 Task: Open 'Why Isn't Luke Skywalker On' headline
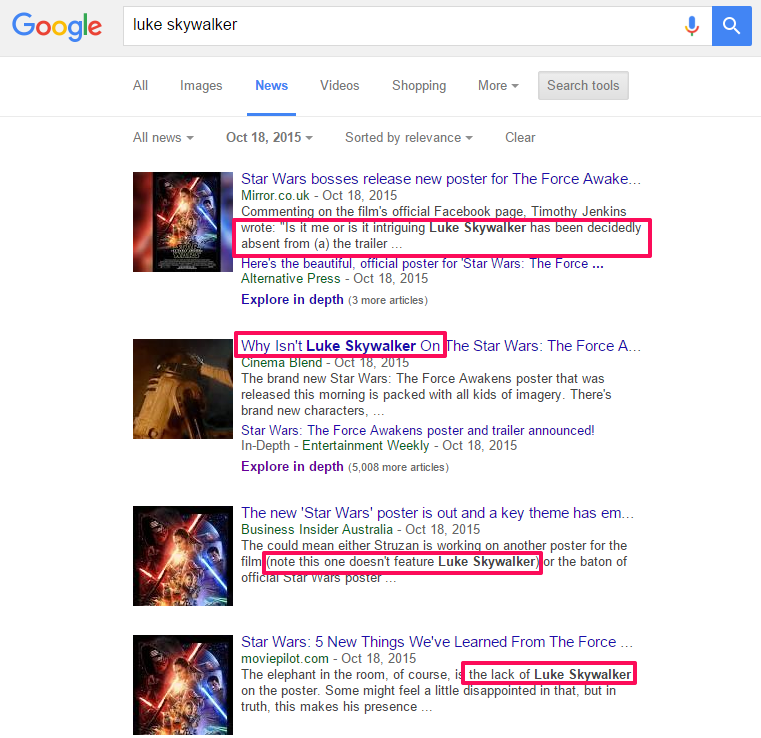pyautogui.click(x=441, y=346)
